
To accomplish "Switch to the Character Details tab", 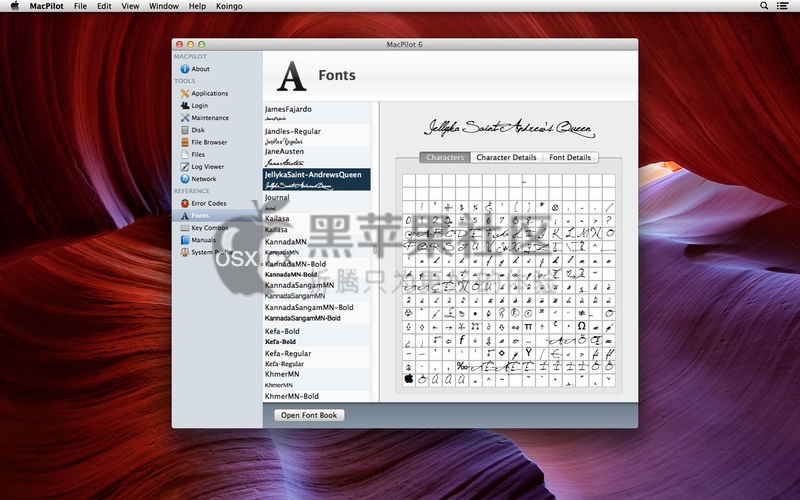I will (506, 157).
